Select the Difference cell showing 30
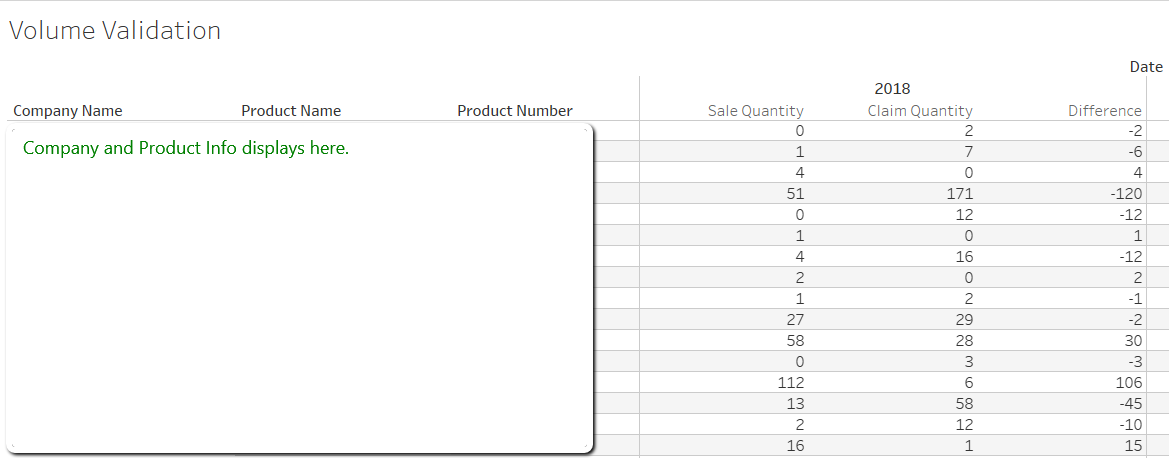 [1132, 341]
